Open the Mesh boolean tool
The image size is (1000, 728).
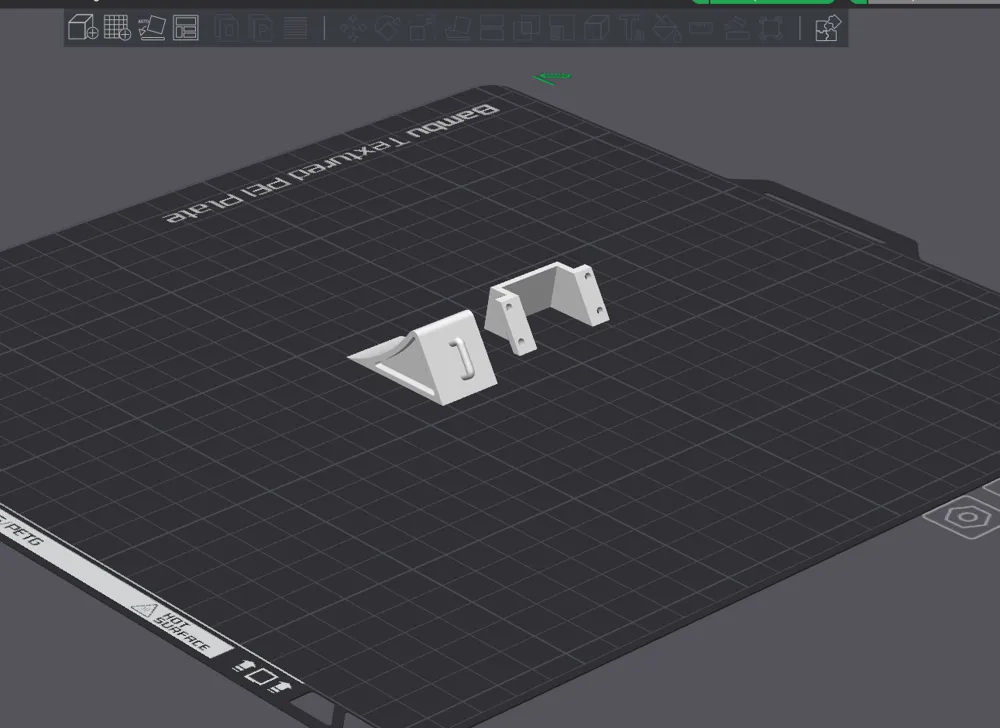526,28
